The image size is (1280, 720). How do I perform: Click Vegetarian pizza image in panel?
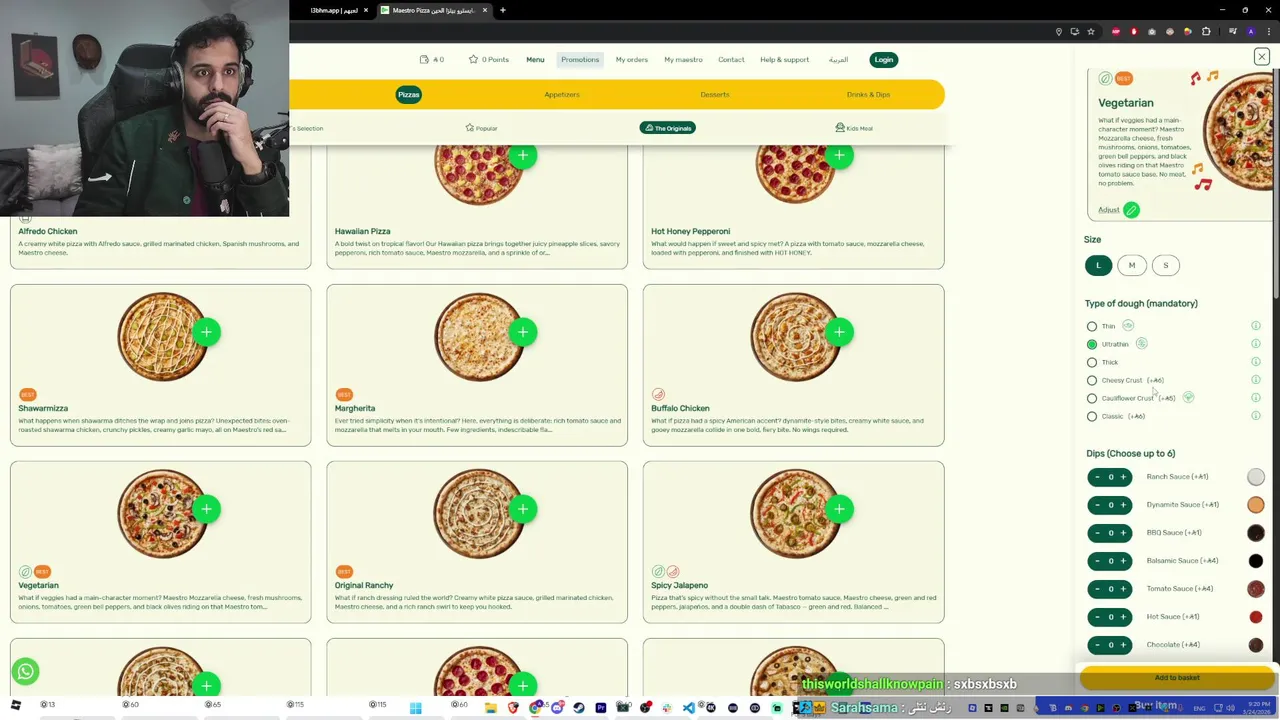point(1238,130)
